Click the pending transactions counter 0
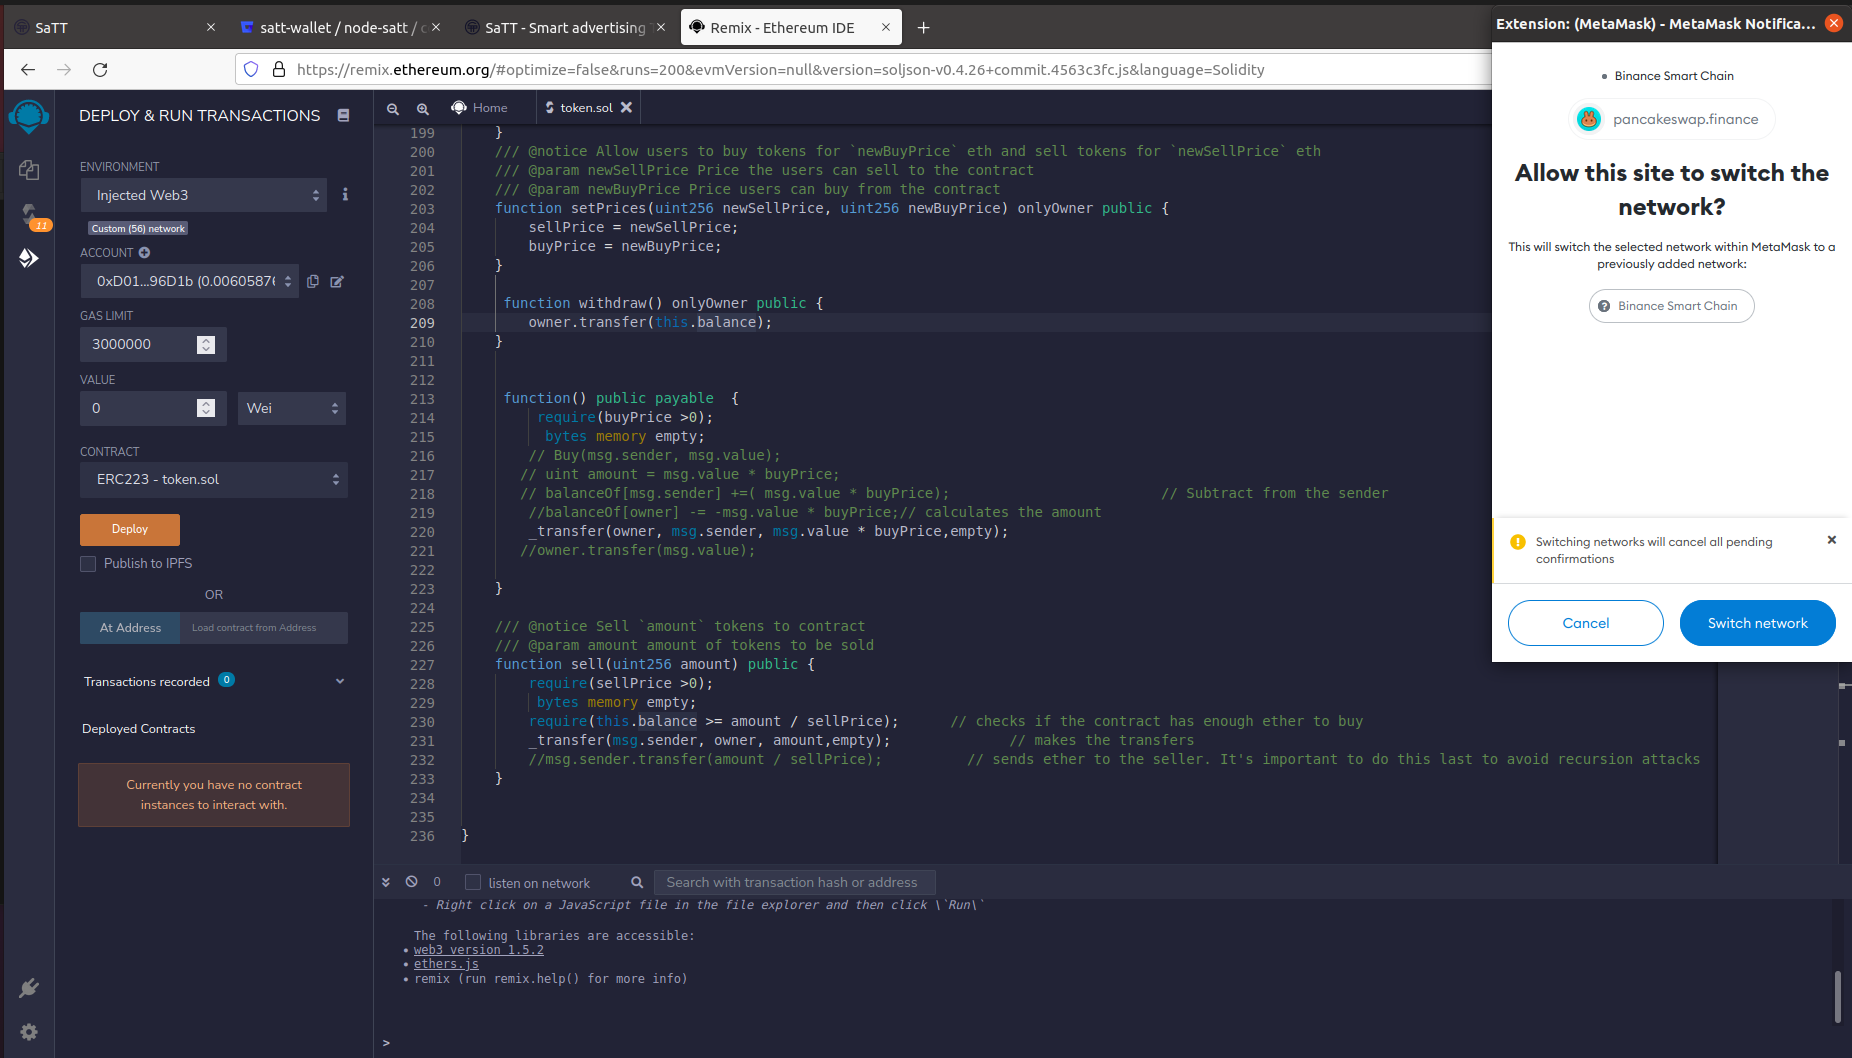Image resolution: width=1852 pixels, height=1058 pixels. [437, 881]
